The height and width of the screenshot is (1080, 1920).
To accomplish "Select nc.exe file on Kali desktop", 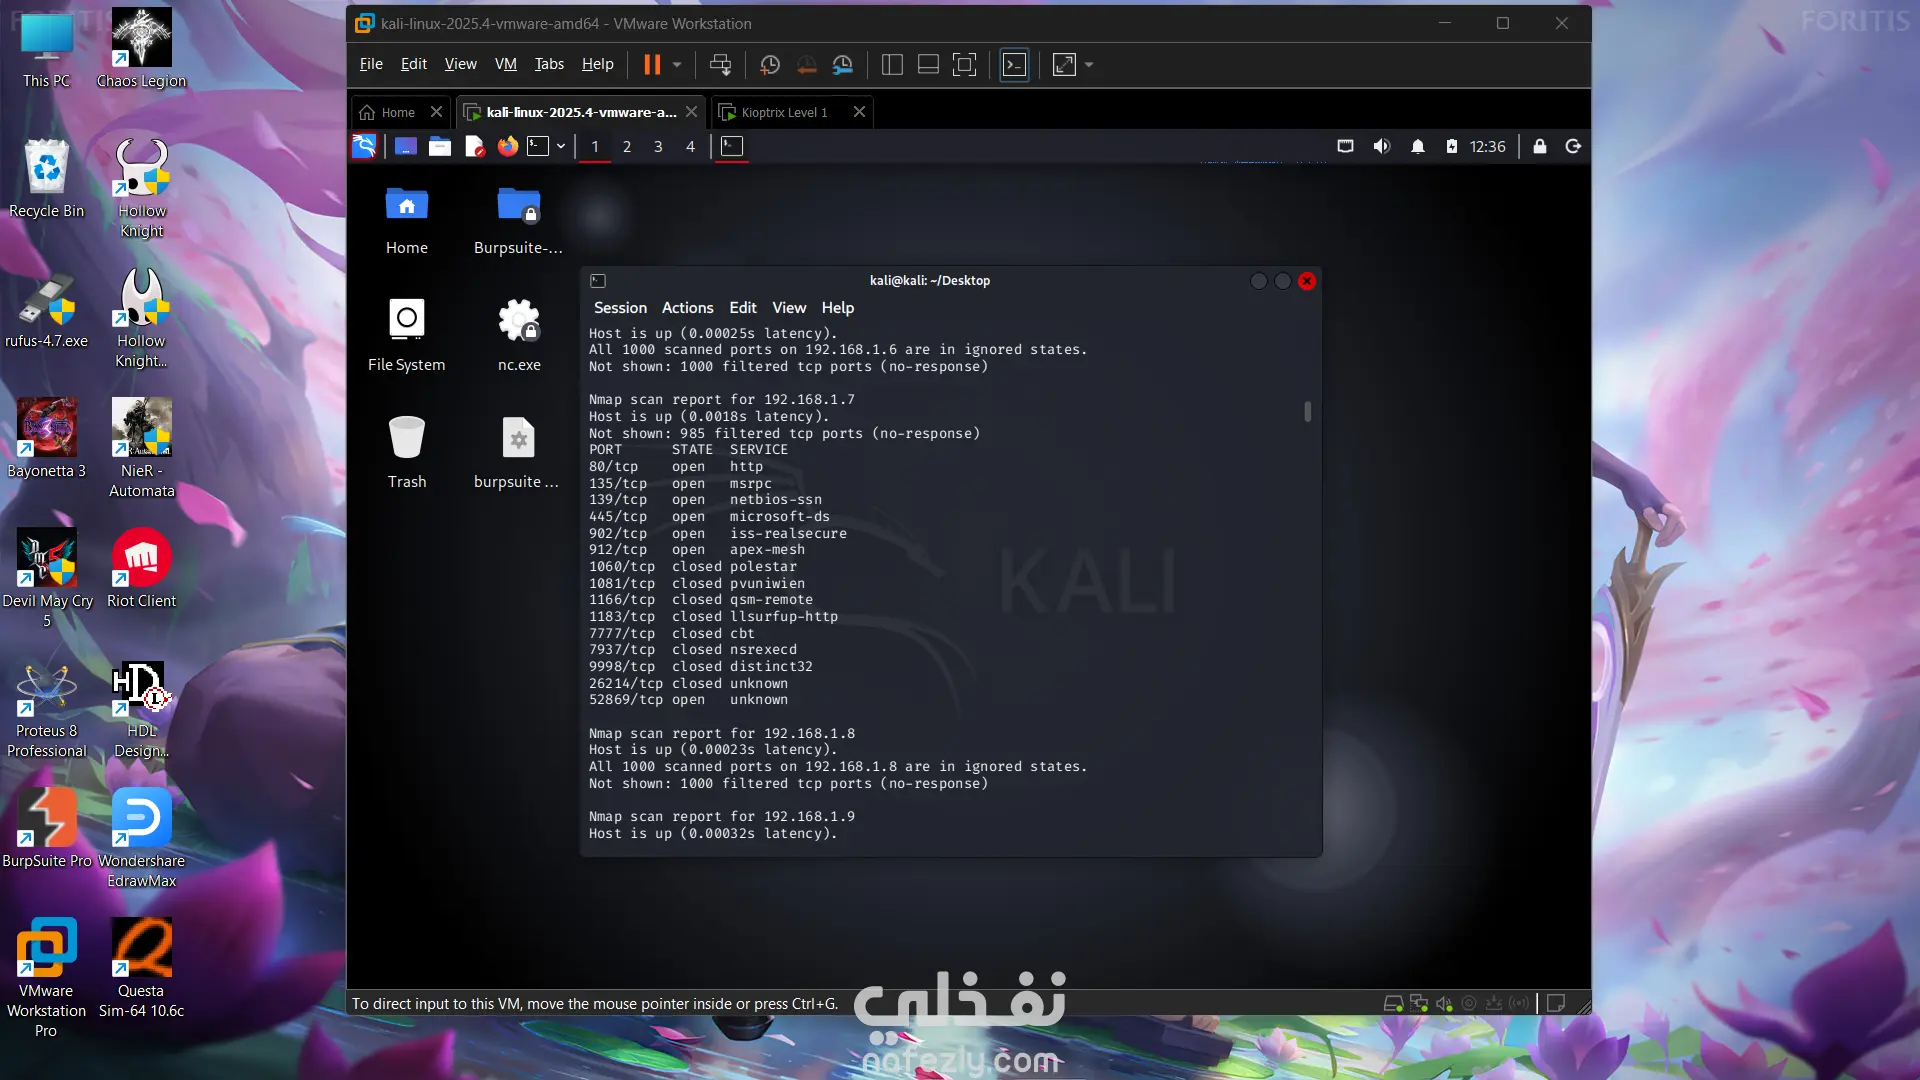I will pos(519,336).
